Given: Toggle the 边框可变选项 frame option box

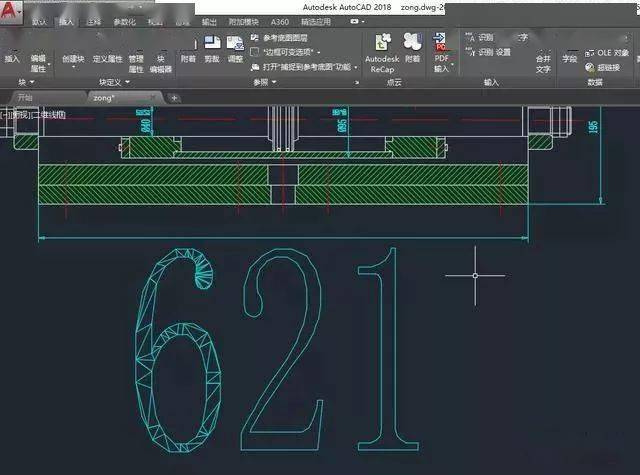Looking at the screenshot, I should tap(255, 52).
